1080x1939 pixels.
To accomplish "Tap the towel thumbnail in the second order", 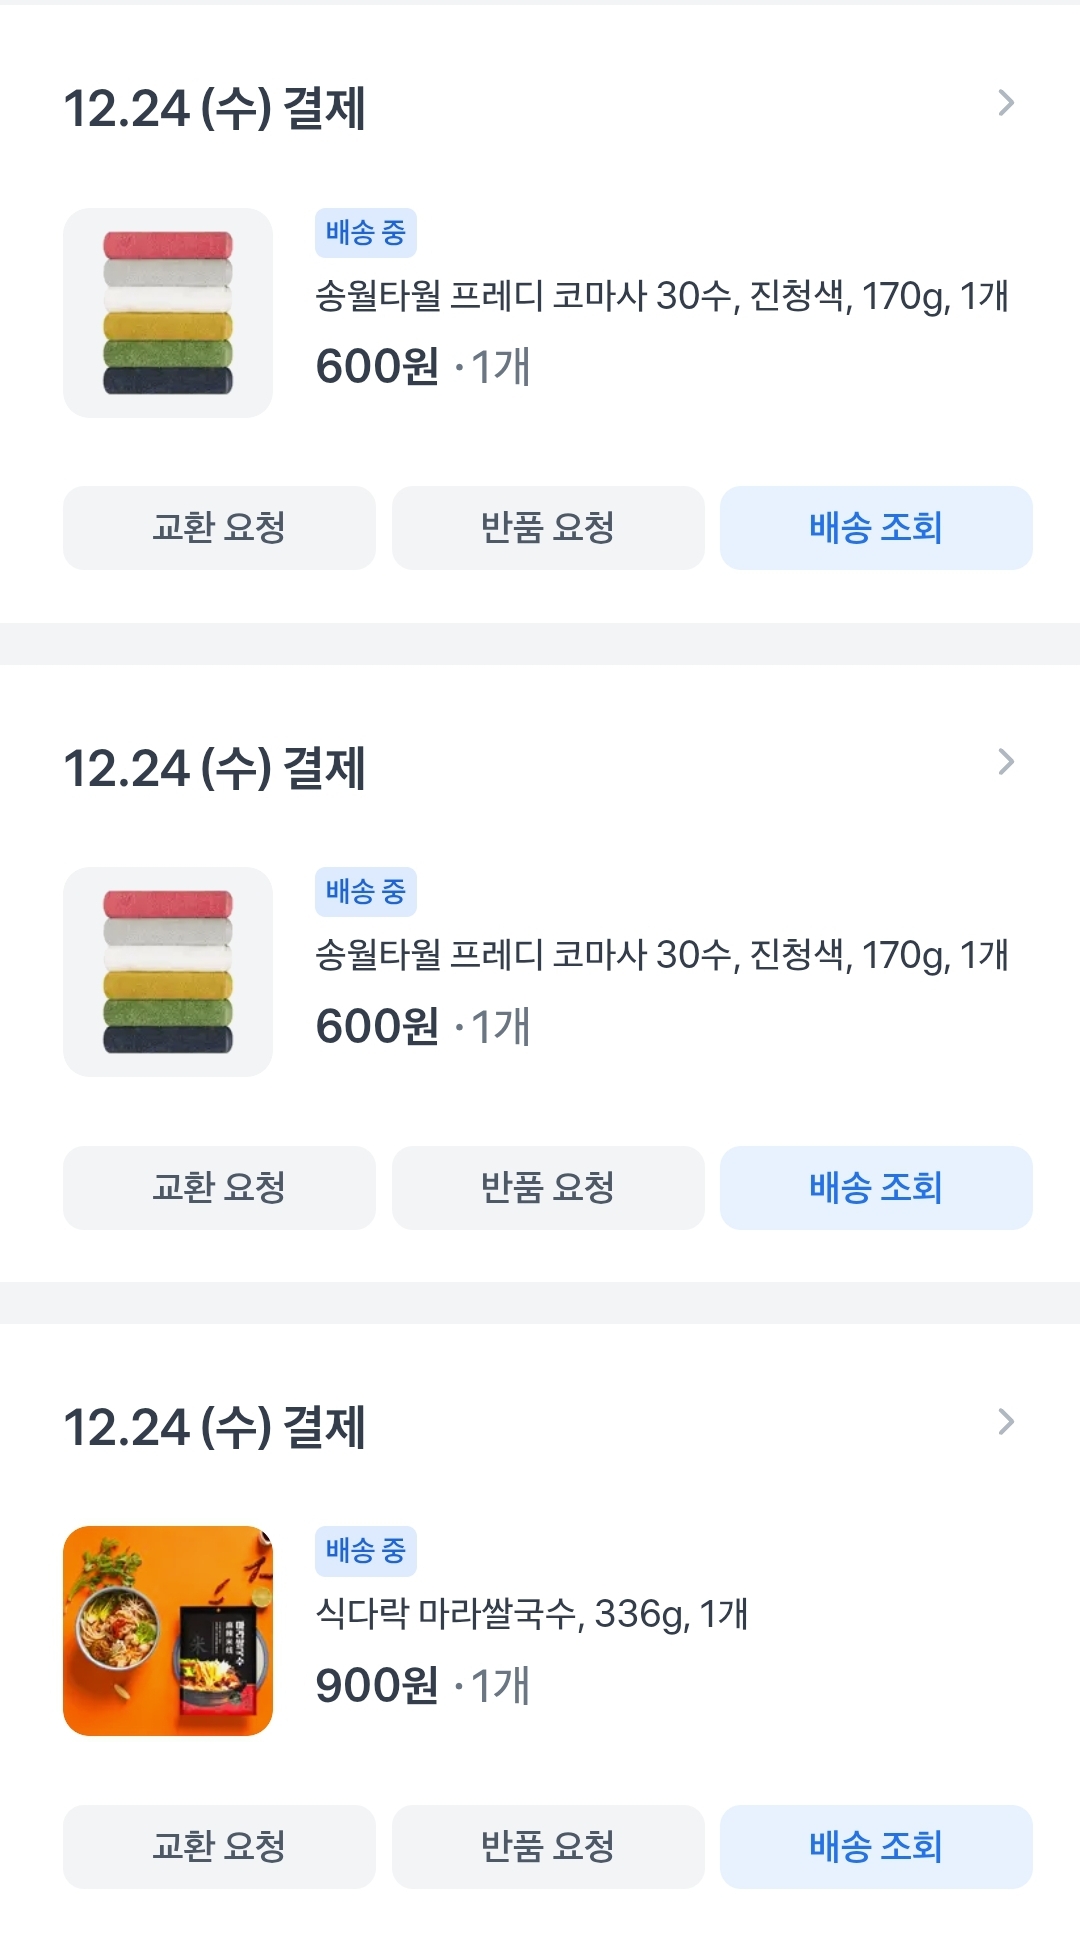I will (x=168, y=972).
